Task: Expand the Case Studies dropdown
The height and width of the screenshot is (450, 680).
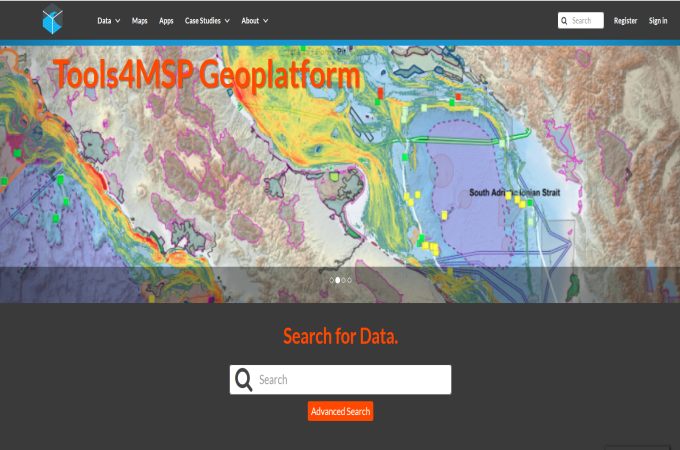Action: pyautogui.click(x=207, y=20)
